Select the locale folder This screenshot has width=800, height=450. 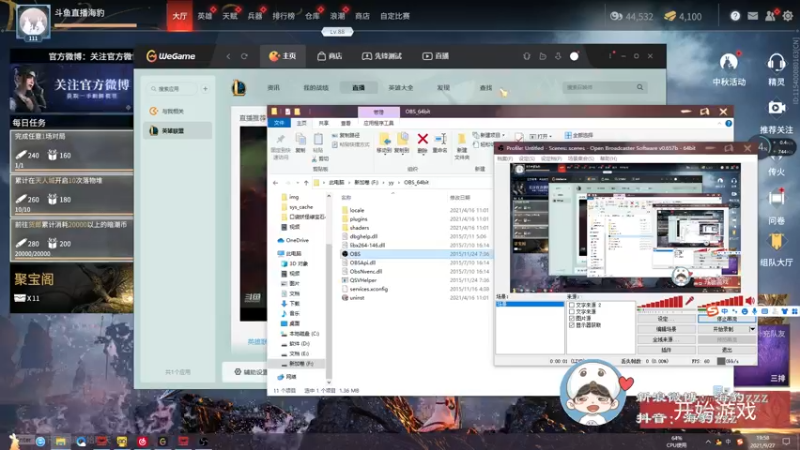(357, 210)
